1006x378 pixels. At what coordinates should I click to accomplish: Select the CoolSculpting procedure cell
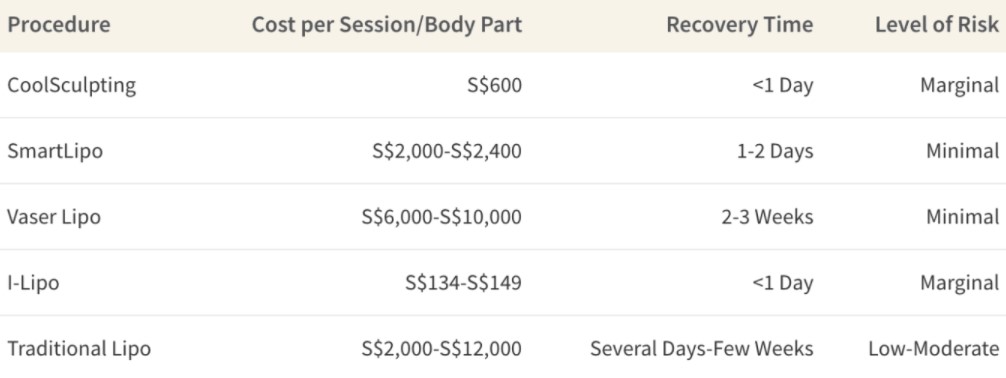72,85
